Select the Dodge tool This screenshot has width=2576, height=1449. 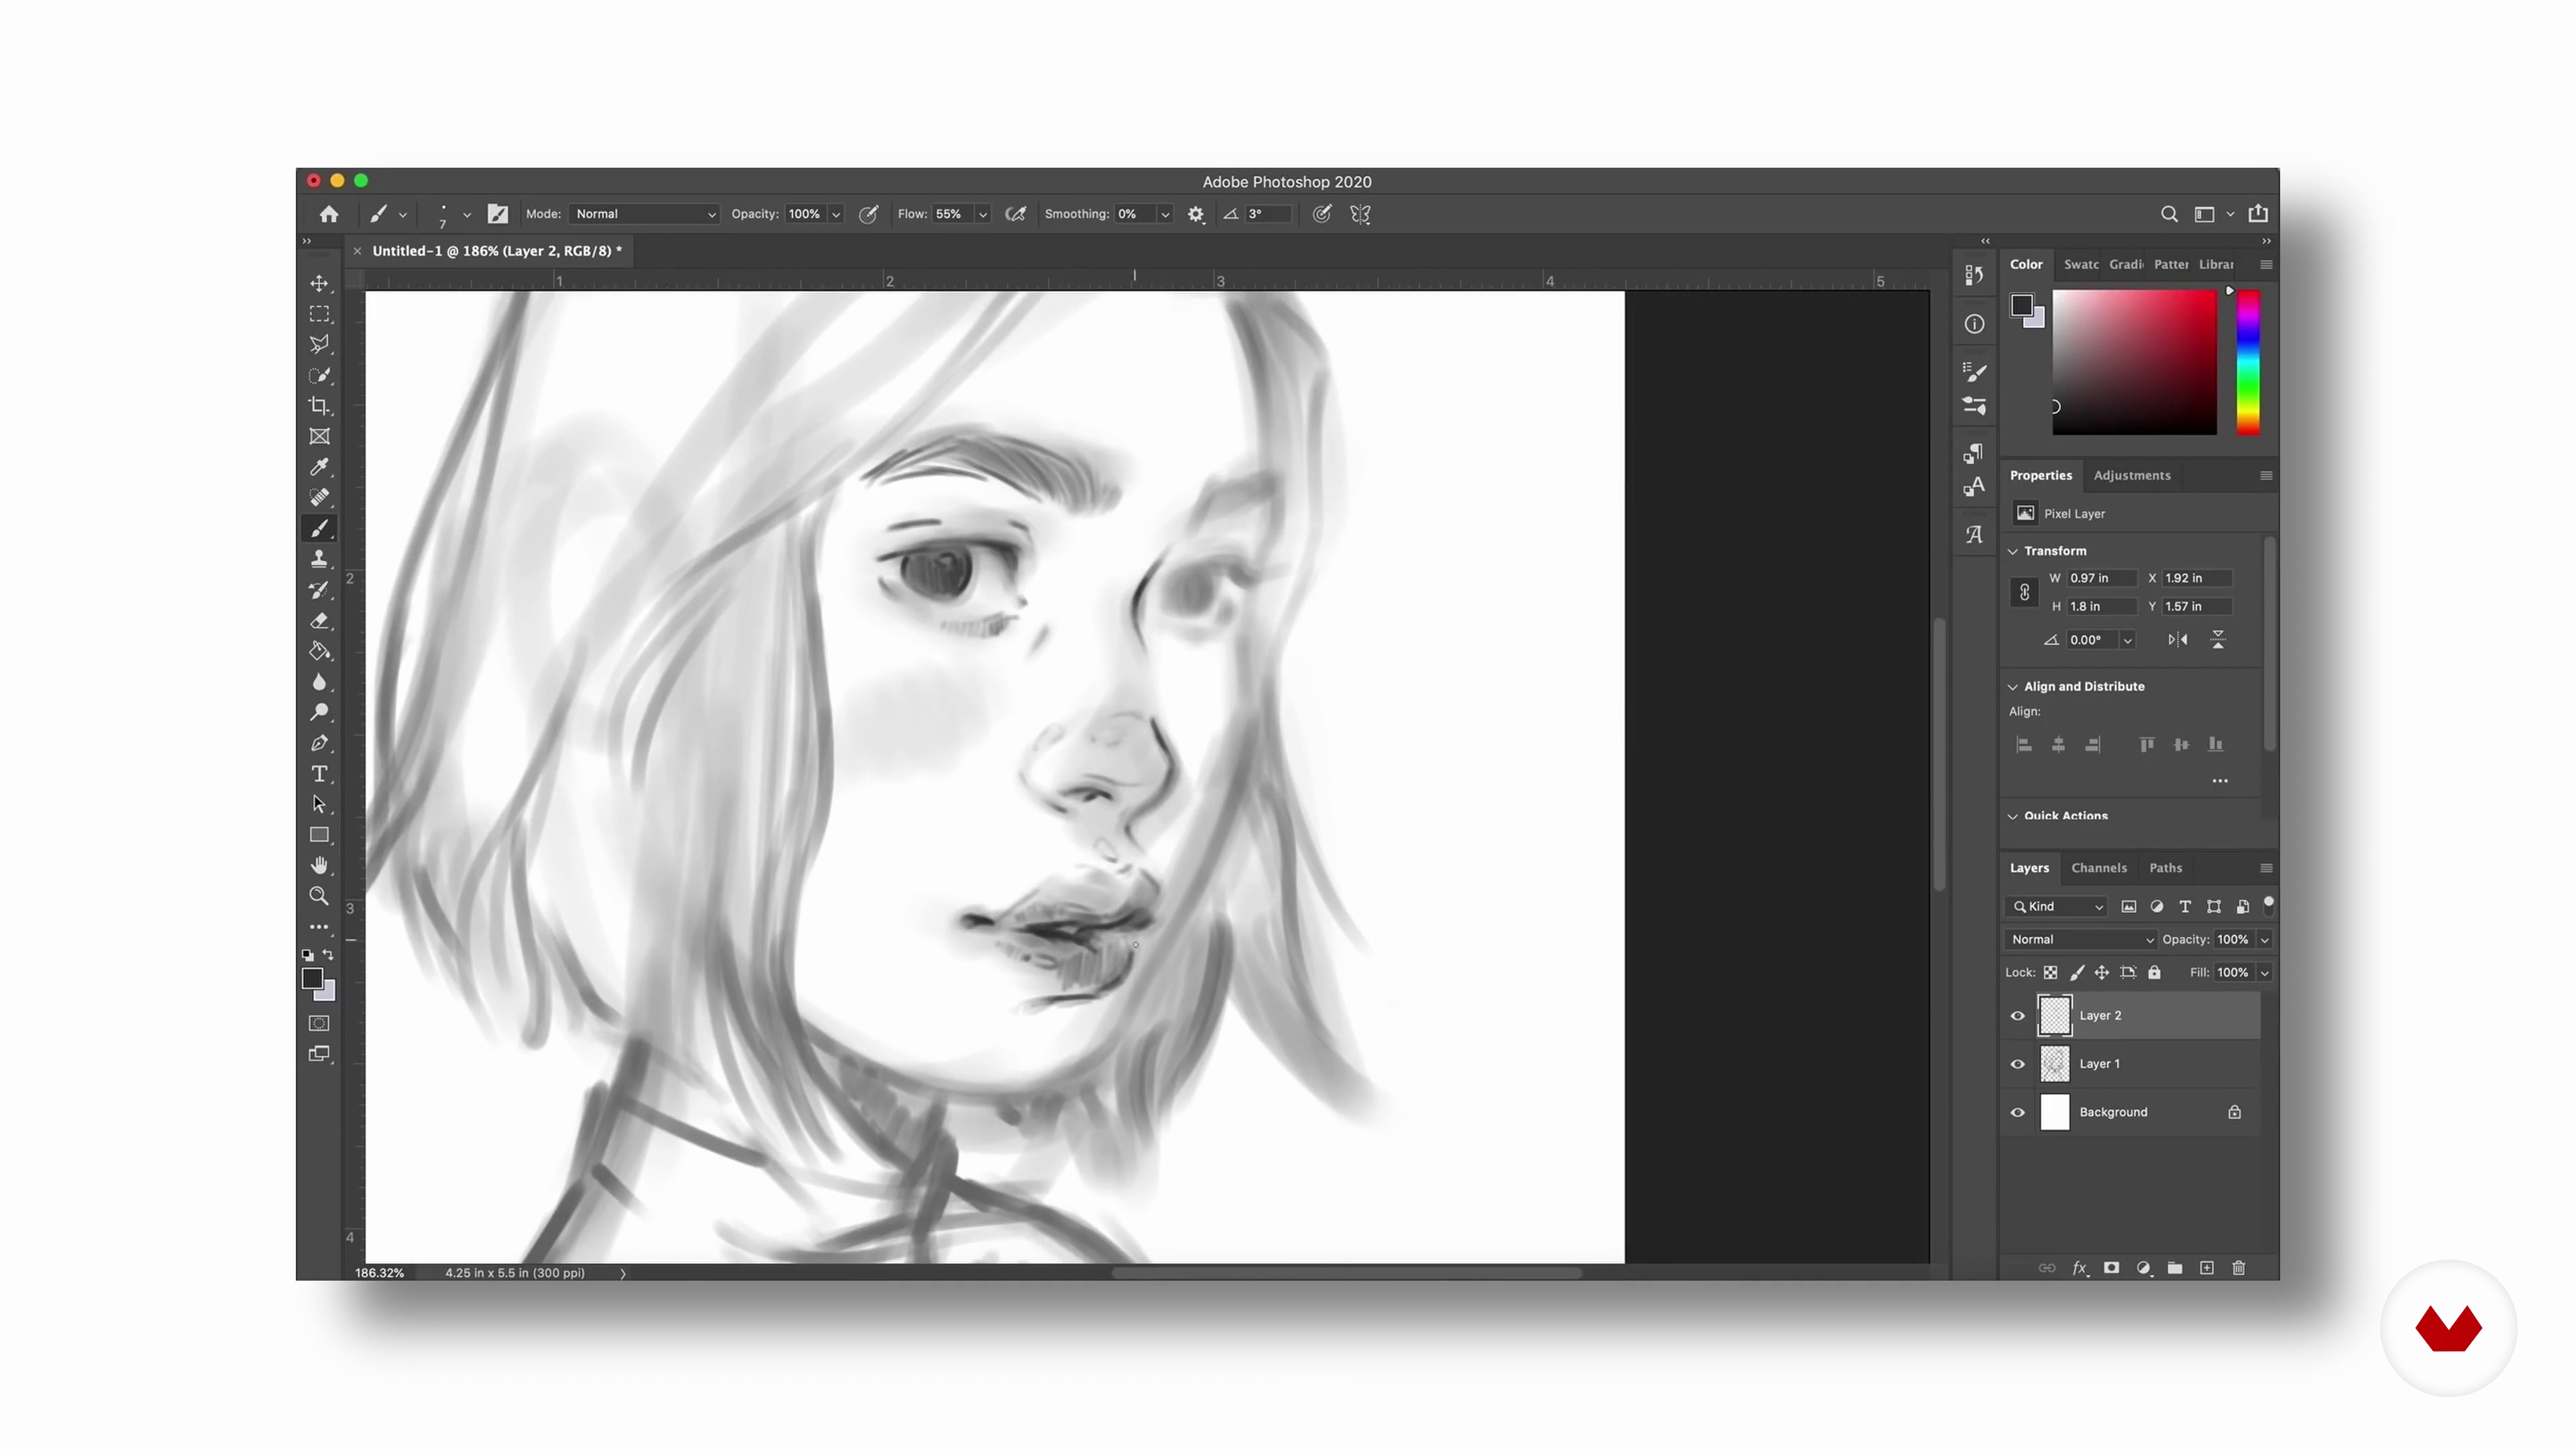pyautogui.click(x=319, y=713)
